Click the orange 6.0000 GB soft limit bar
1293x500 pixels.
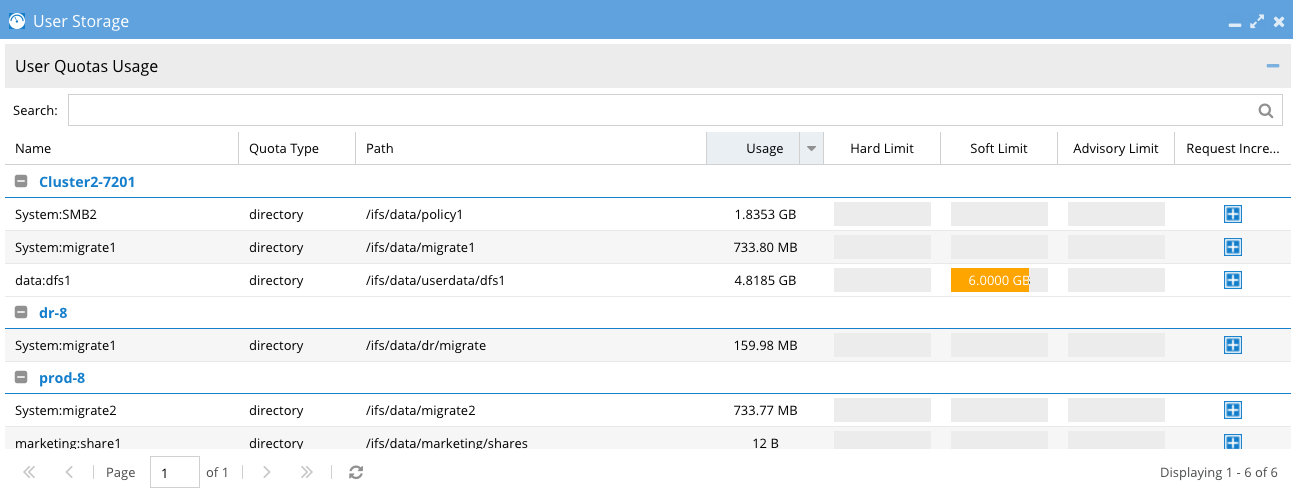click(990, 280)
